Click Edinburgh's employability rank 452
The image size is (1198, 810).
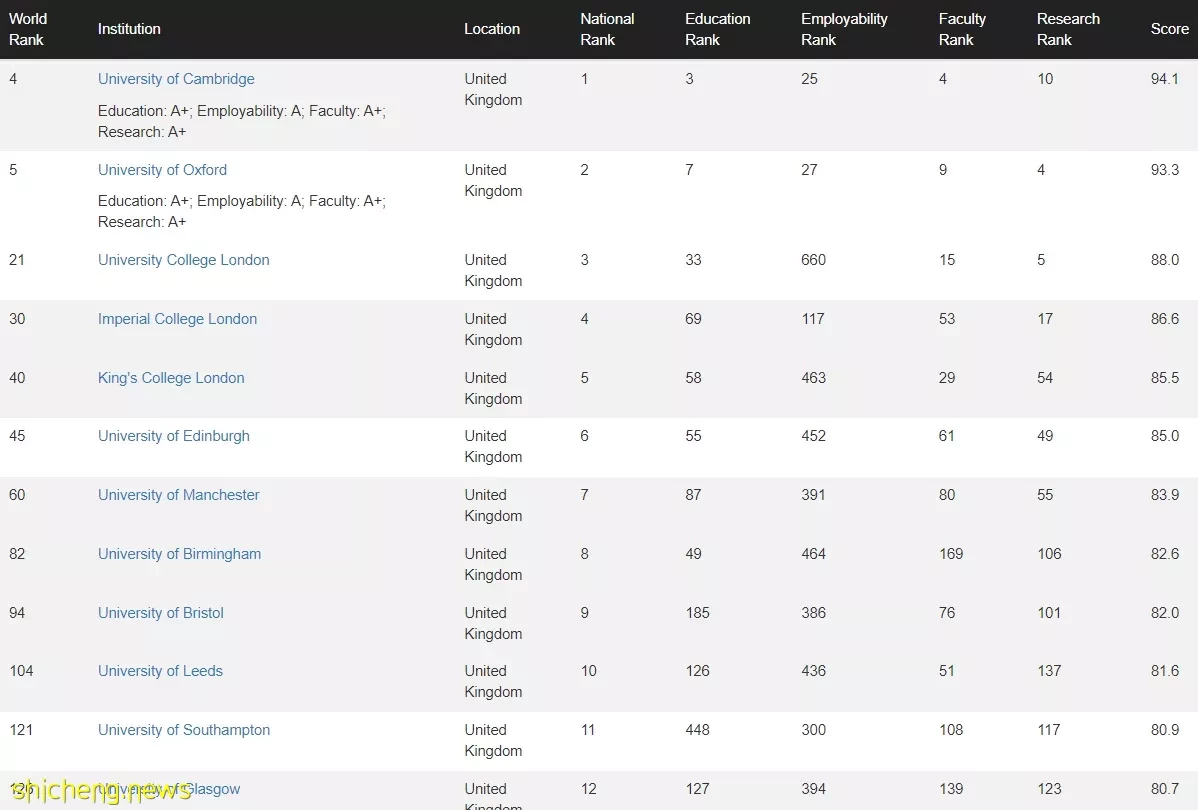pos(813,436)
